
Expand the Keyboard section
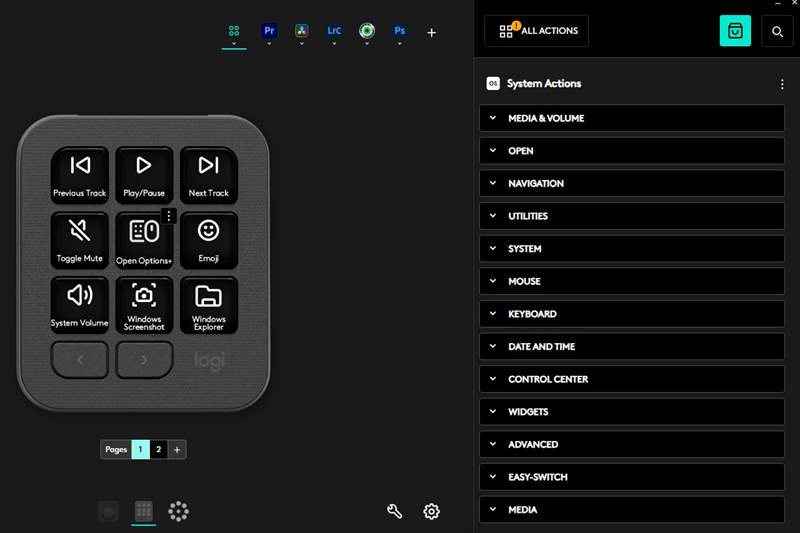click(632, 314)
